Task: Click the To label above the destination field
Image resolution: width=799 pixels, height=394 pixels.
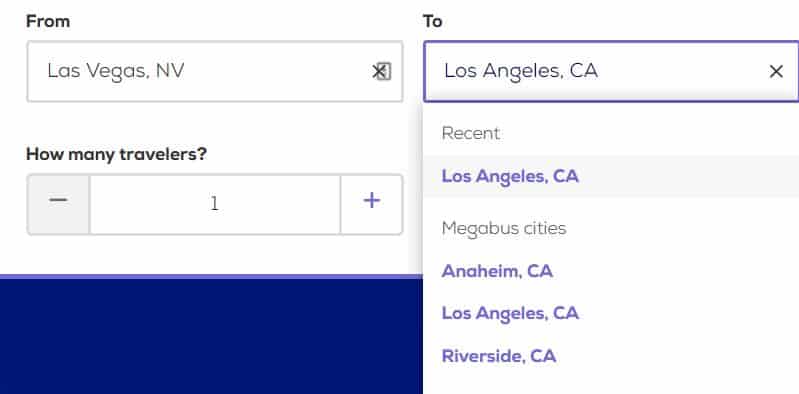Action: [x=433, y=21]
